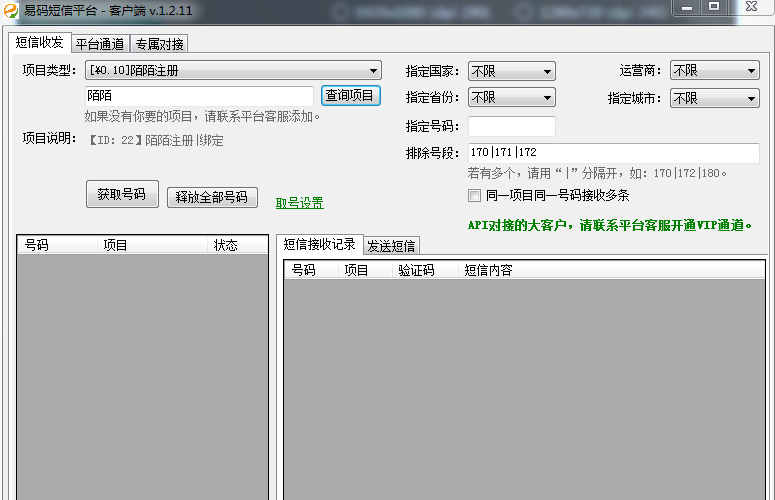Screen dimensions: 775x500
Task: Switch to the 短信接收记录 tab
Action: click(x=319, y=244)
